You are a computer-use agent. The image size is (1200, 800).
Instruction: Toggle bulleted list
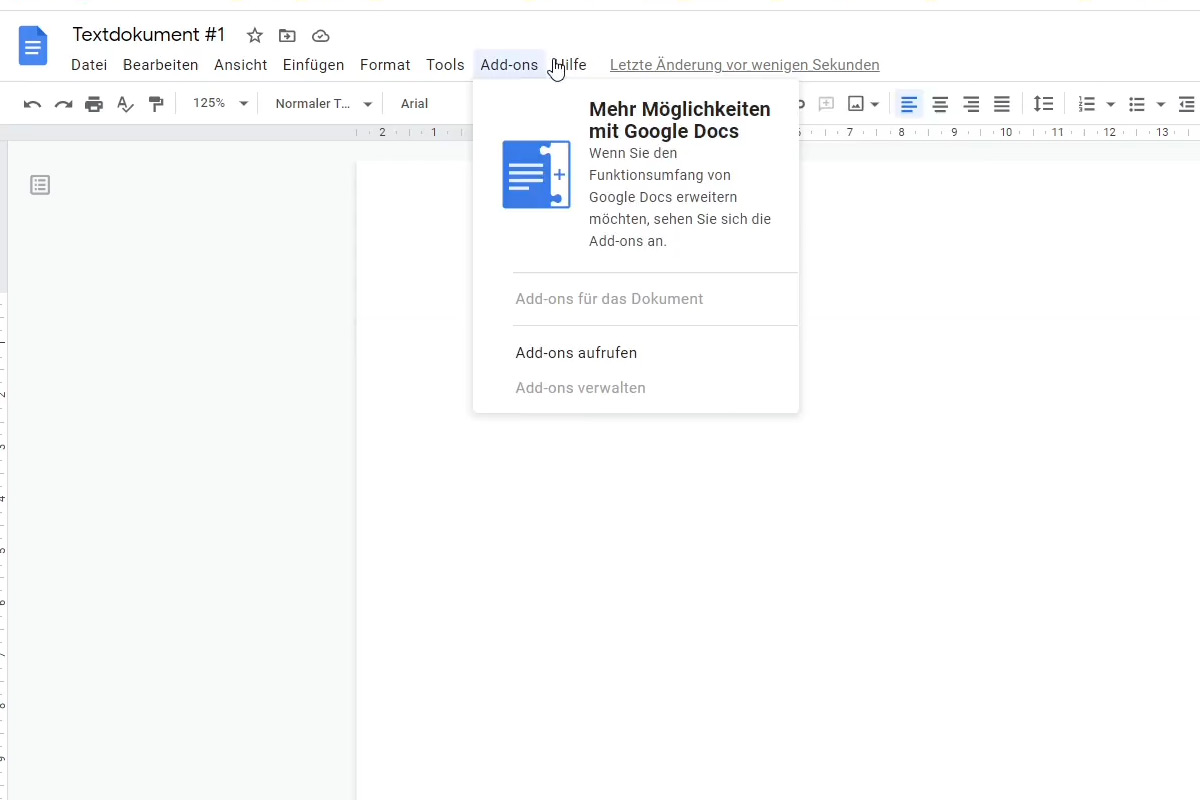point(1137,104)
